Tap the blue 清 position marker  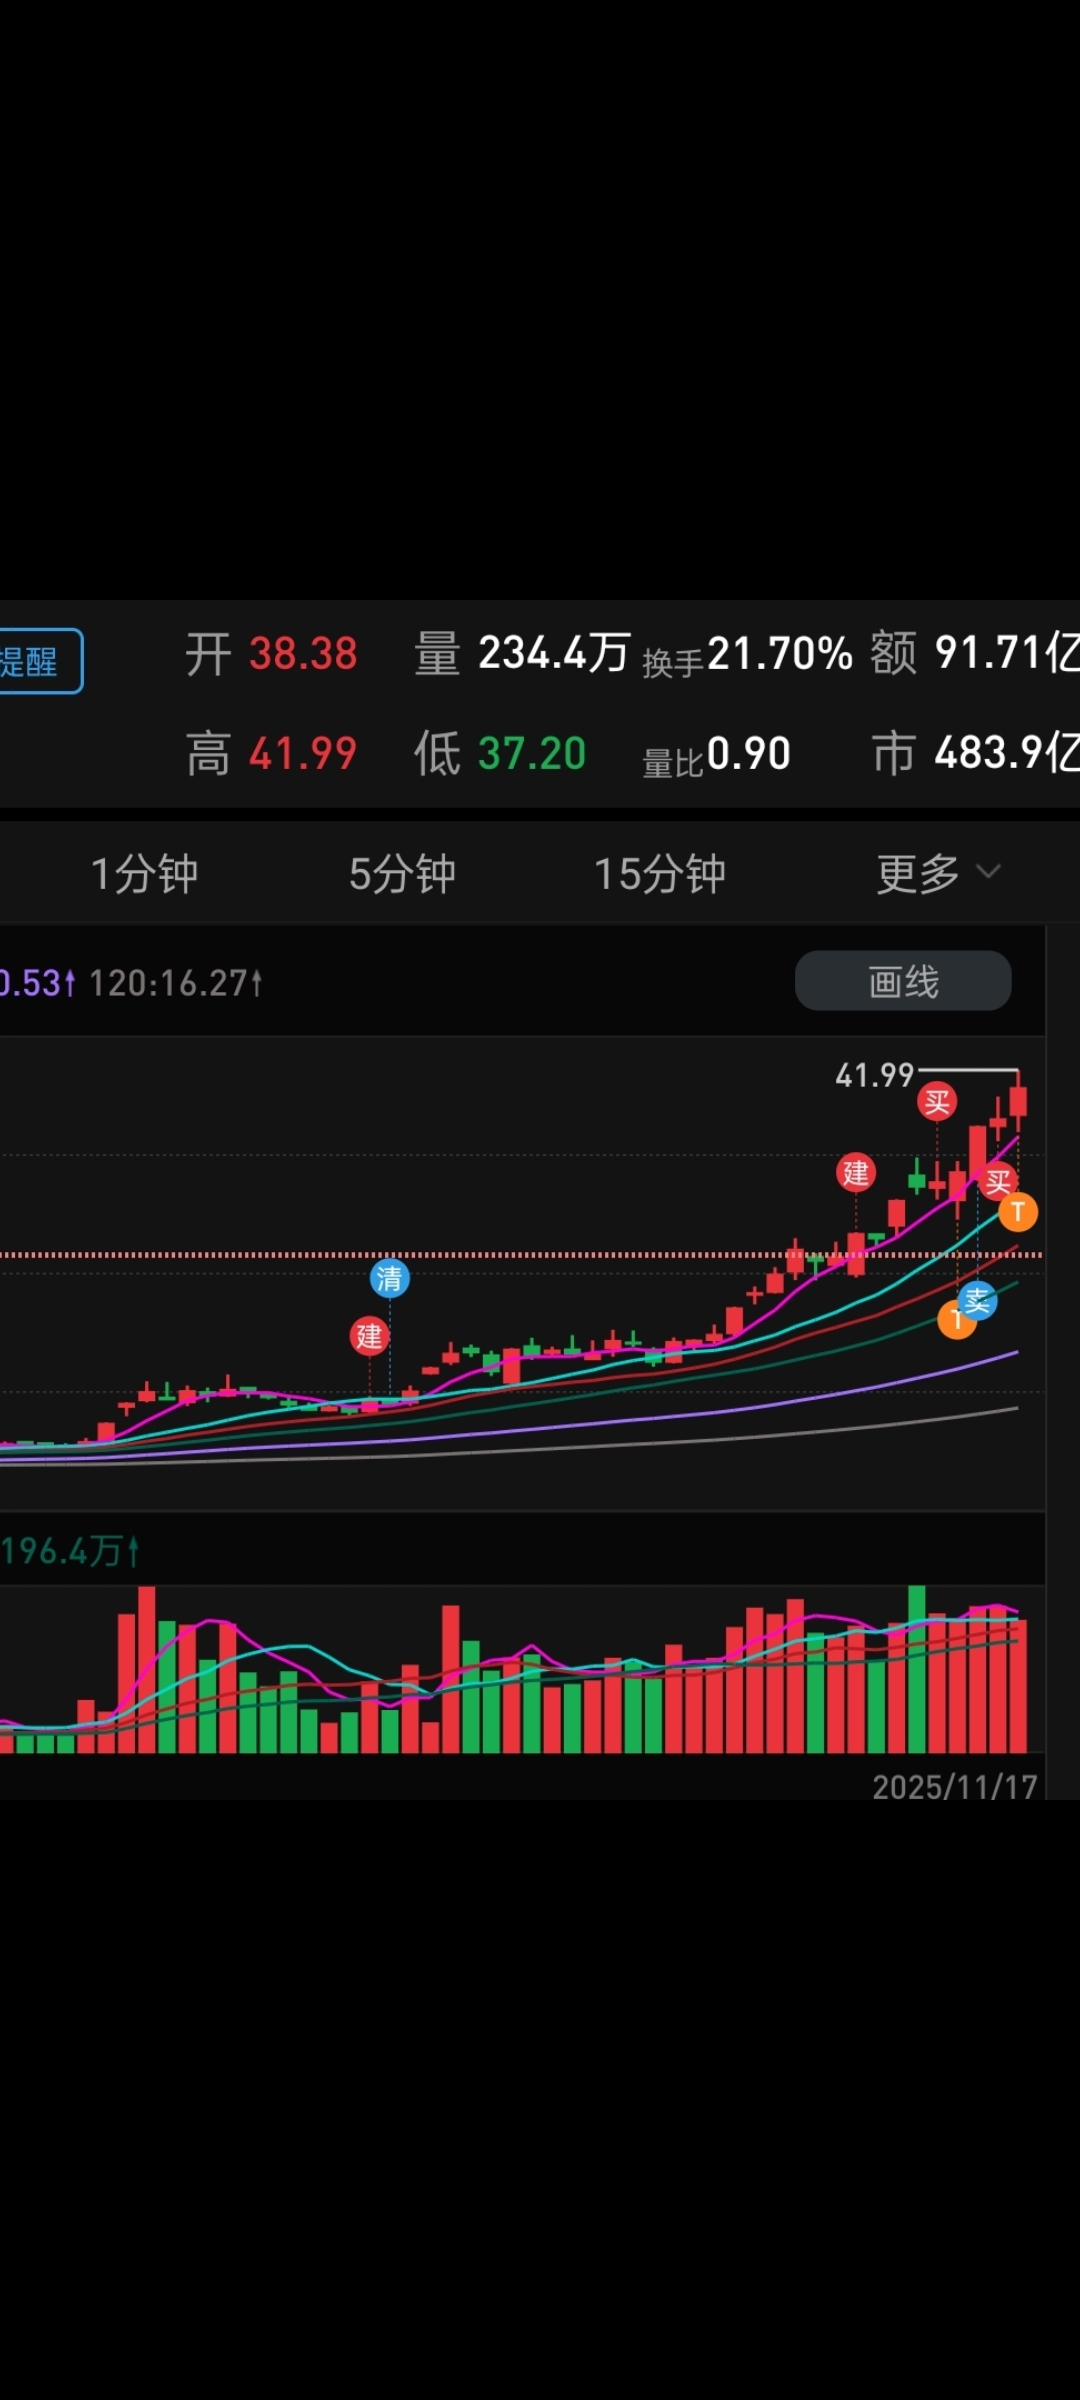coord(390,1278)
